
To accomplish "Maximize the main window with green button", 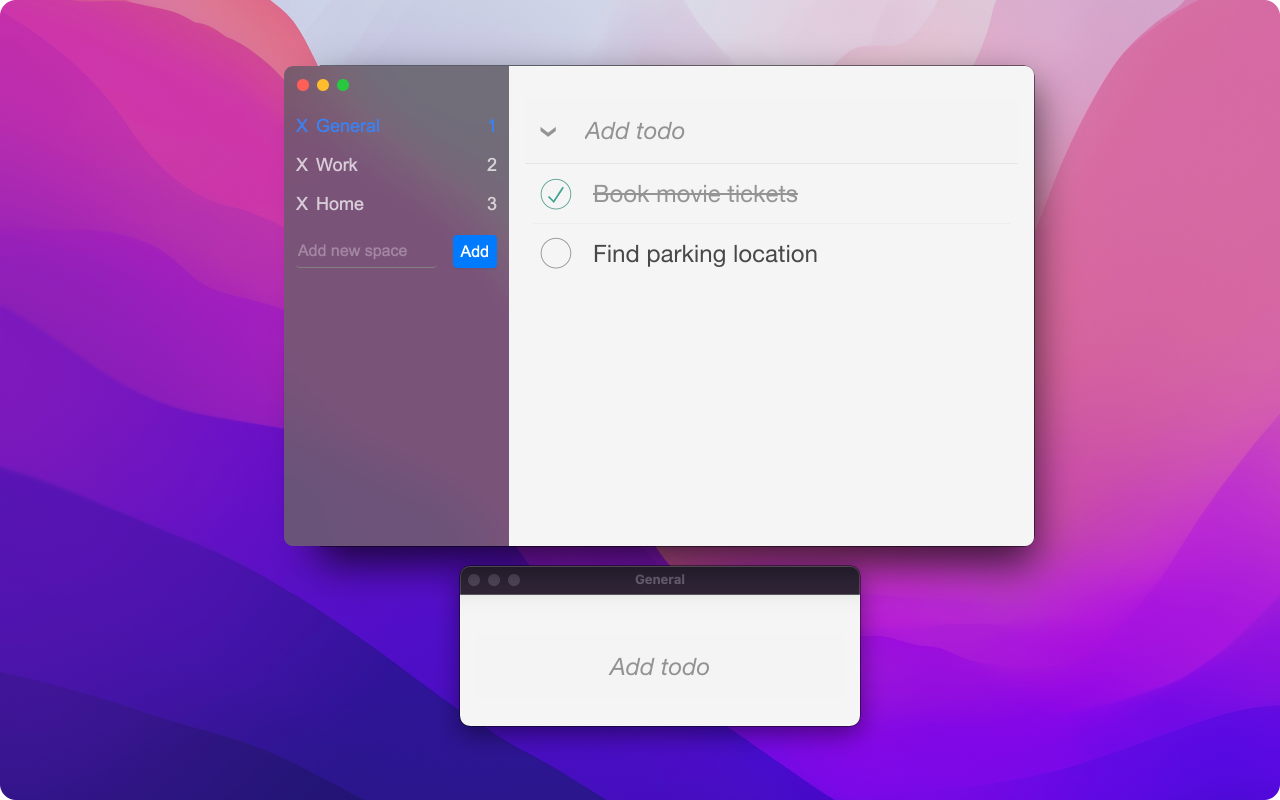I will tap(343, 85).
